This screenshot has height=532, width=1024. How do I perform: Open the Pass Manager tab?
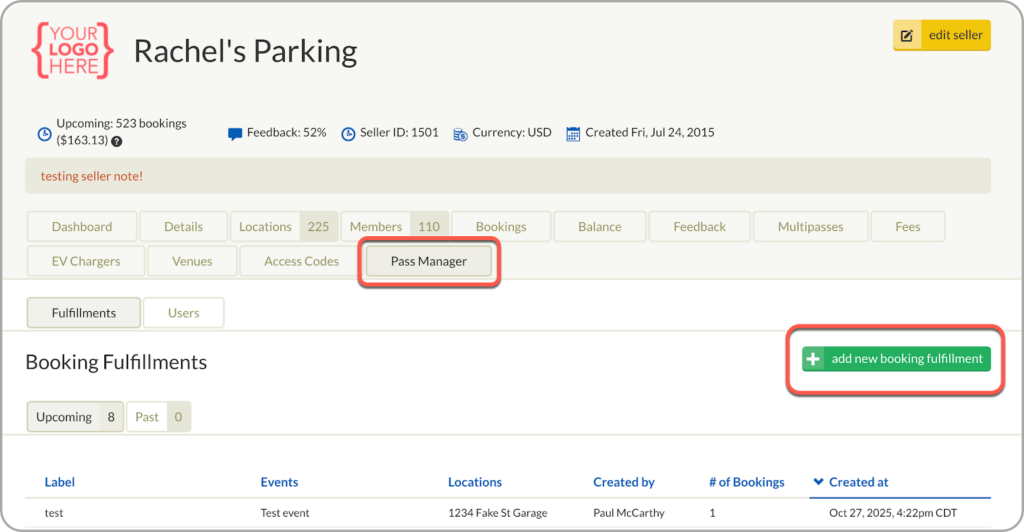(428, 262)
